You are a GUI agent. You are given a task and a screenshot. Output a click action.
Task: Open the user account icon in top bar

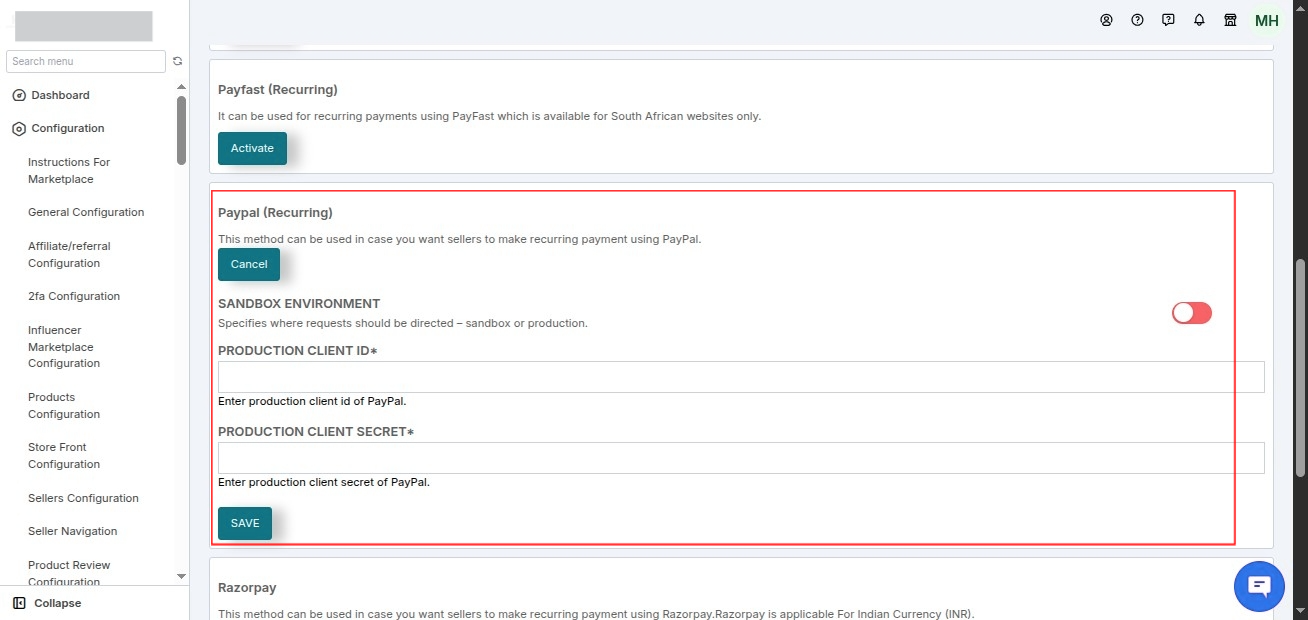tap(1106, 20)
